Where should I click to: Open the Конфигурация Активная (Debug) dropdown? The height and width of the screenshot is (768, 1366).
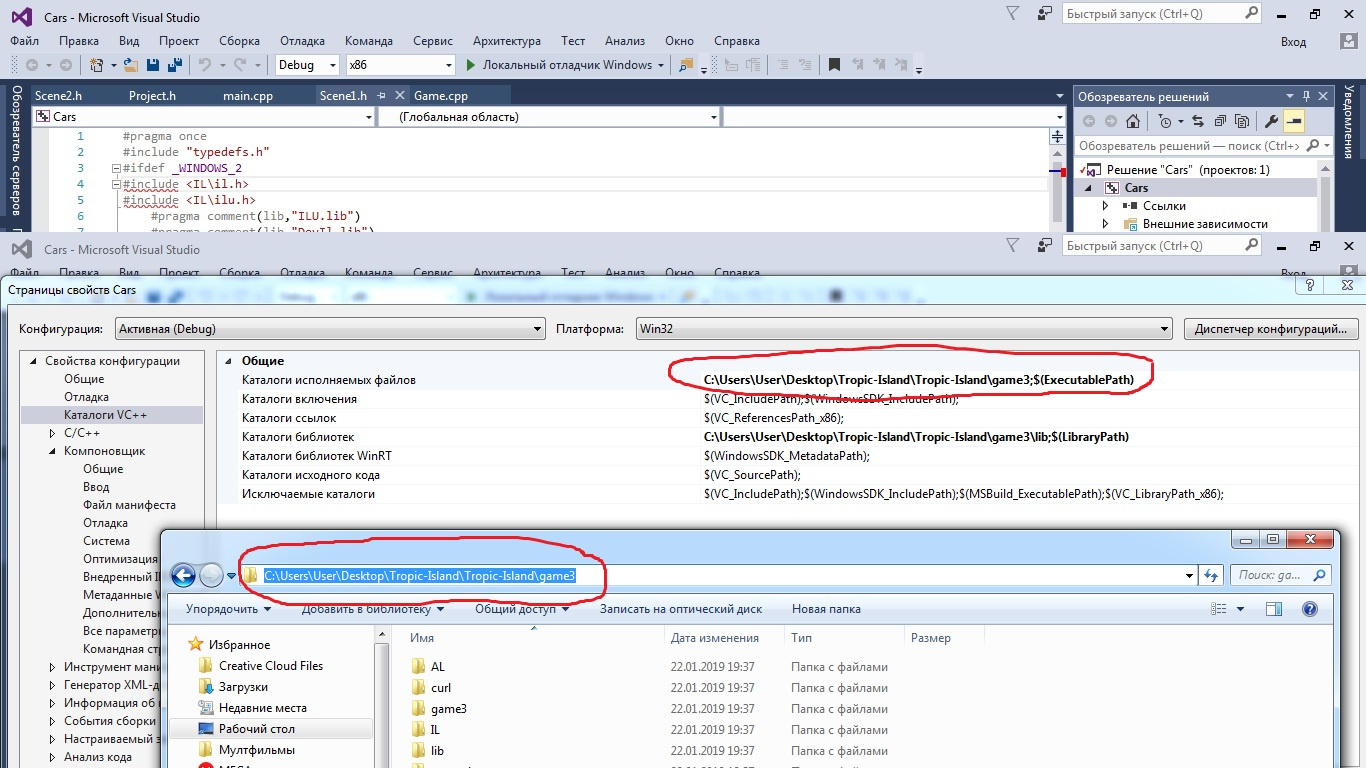329,329
